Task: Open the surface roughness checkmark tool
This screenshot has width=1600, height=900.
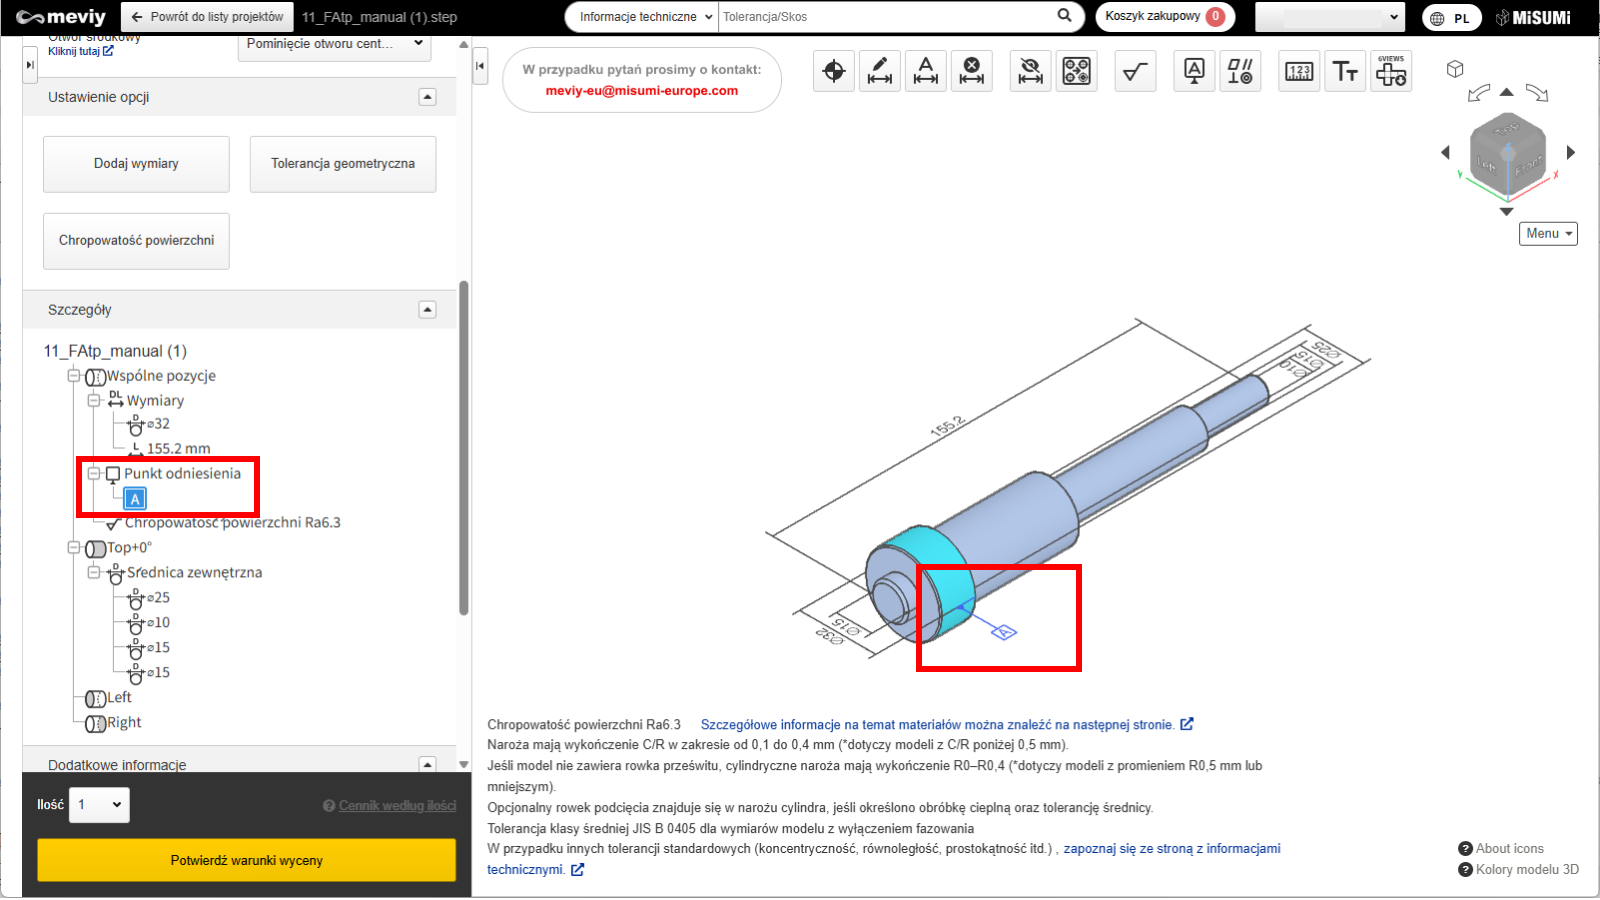Action: [x=1135, y=71]
